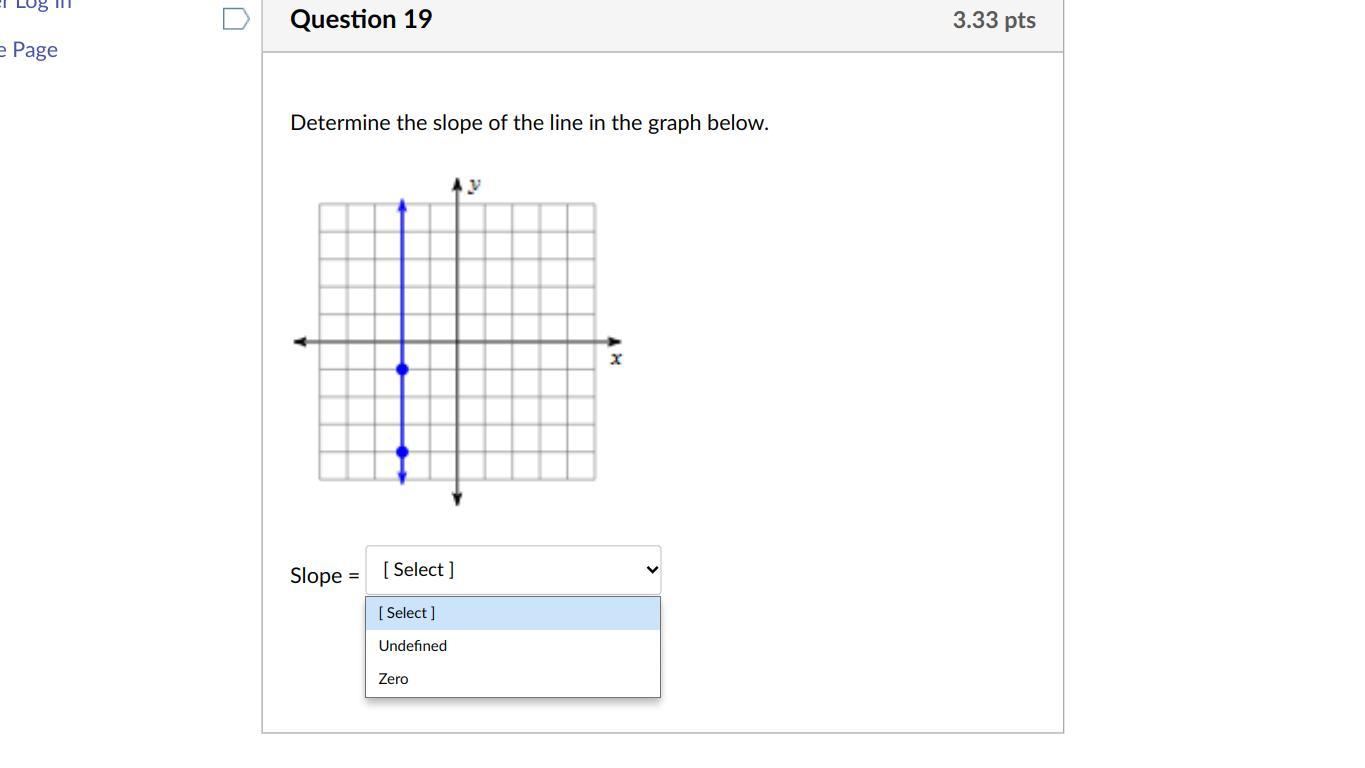Click the chevron arrow on the Slope dropdown

[652, 570]
